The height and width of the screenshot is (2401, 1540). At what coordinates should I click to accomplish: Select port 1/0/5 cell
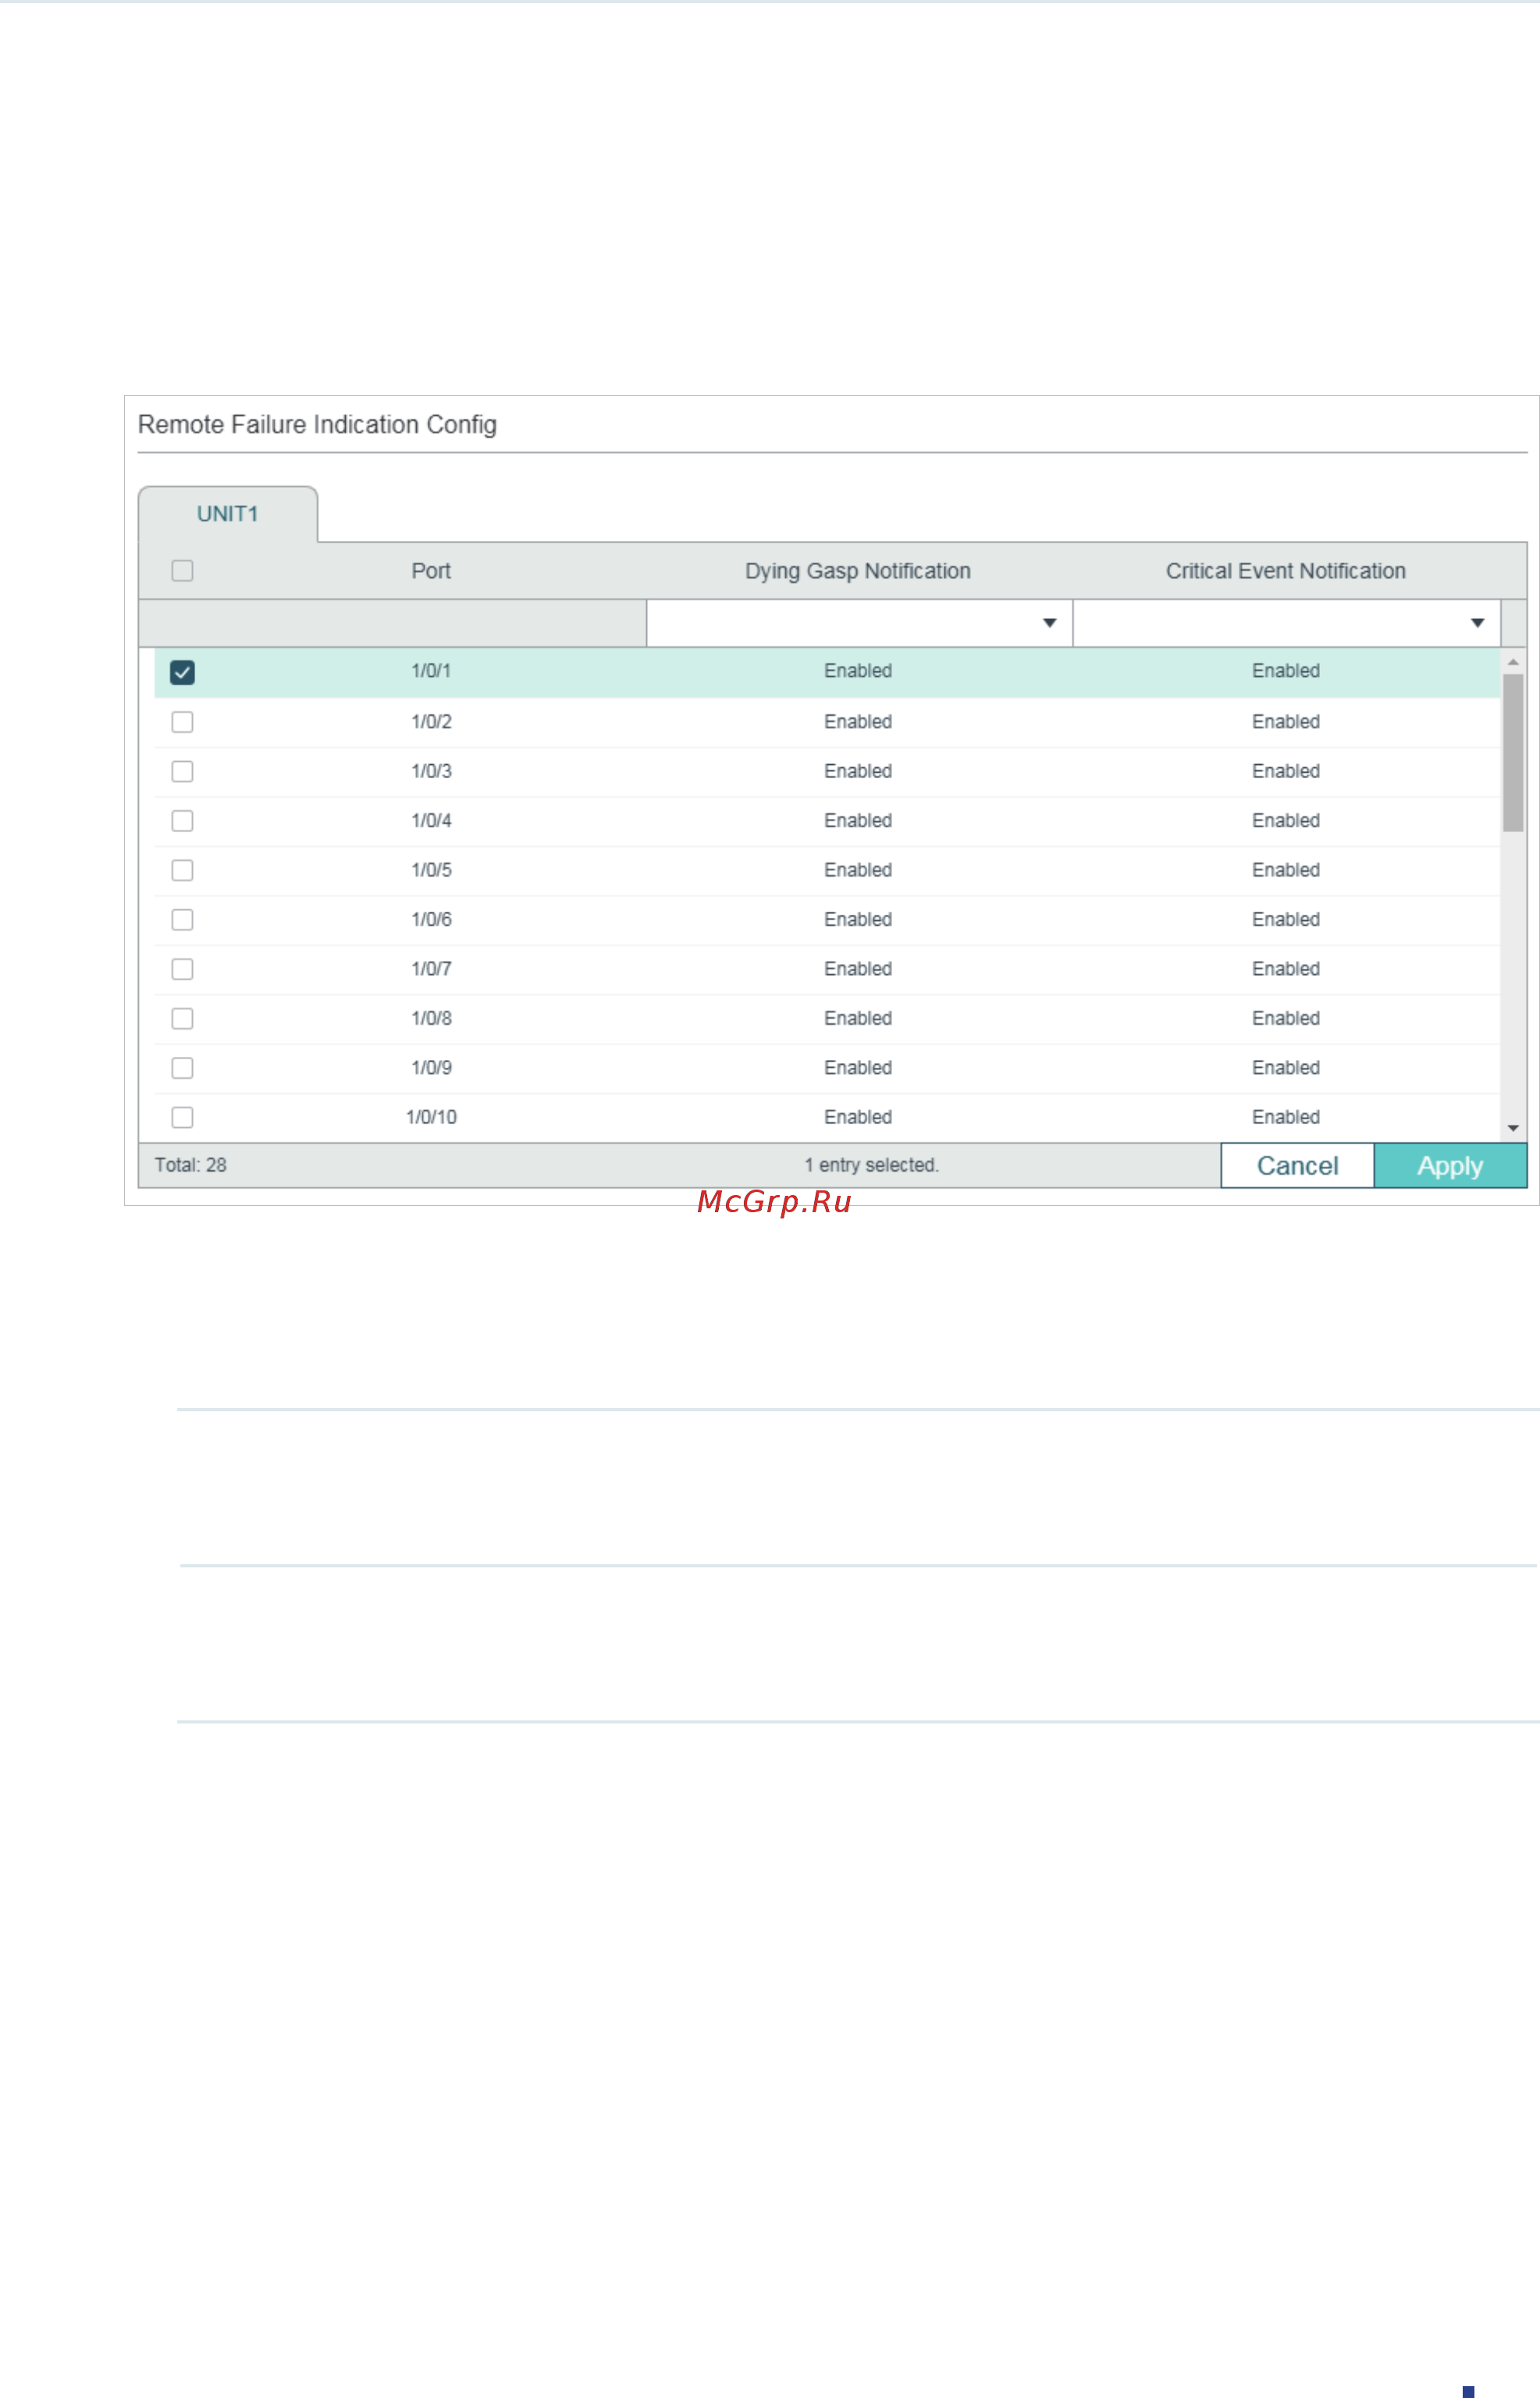[x=431, y=870]
